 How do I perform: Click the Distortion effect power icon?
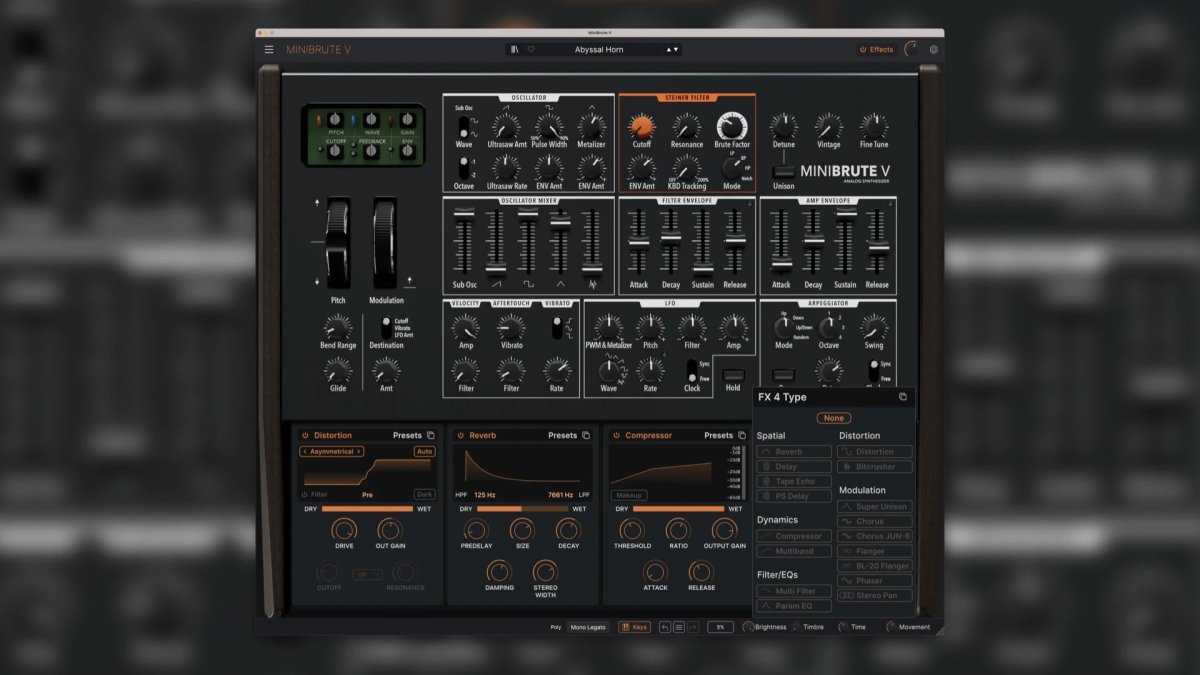305,436
